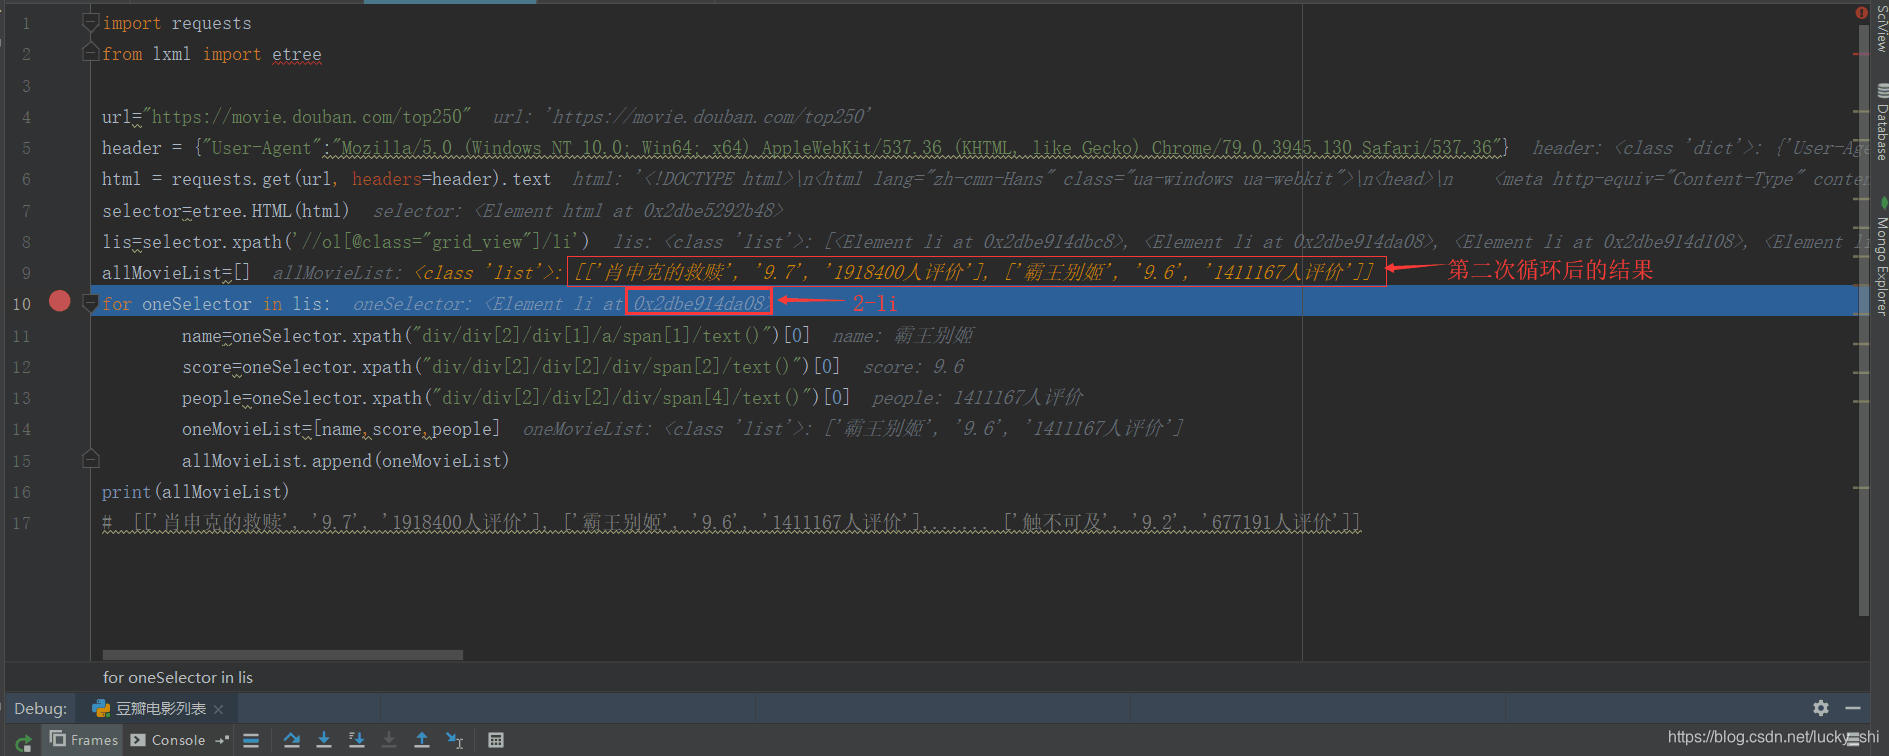Click the Force Step Into icon
This screenshot has height=756, width=1889.
389,740
